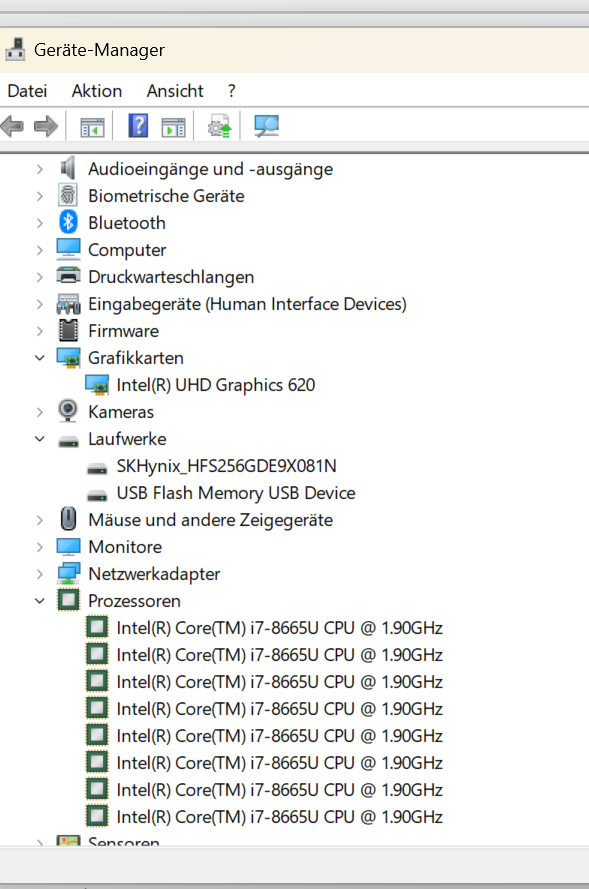Viewport: 589px width, 889px height.
Task: Select the Bluetooth category label
Action: coord(127,223)
